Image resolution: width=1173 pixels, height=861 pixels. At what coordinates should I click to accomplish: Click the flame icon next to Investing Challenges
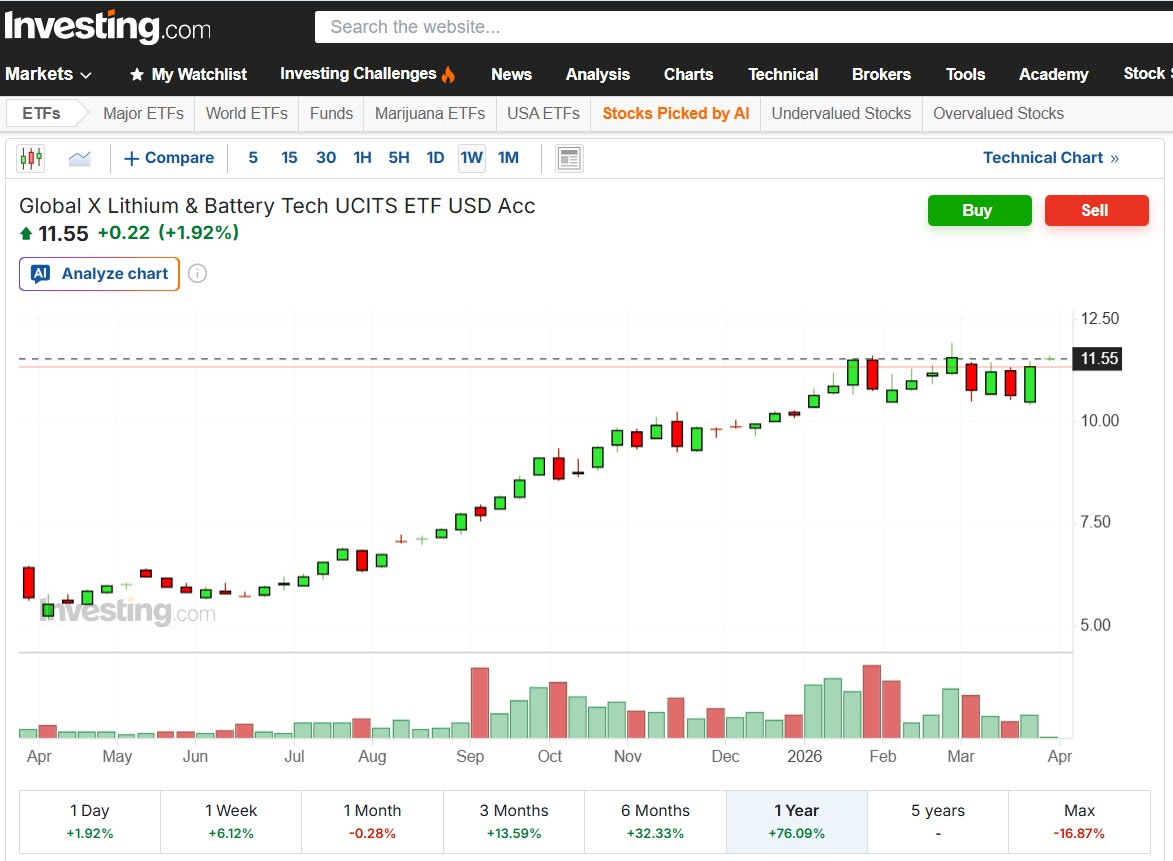pyautogui.click(x=448, y=74)
